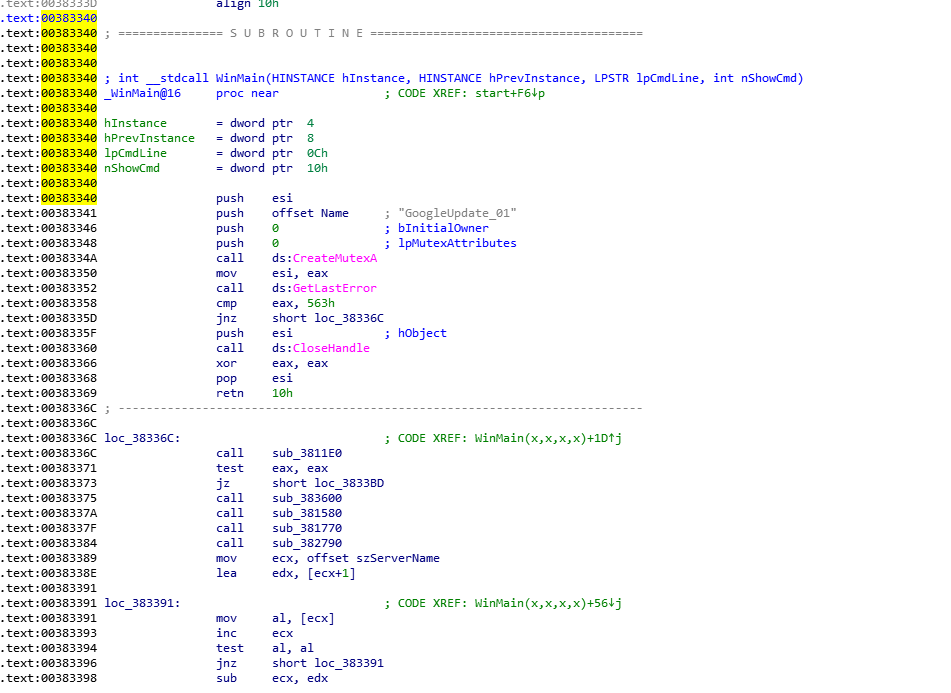Viewport: 951px width, 693px height.
Task: Select the CloseHandle function name
Action: (331, 348)
